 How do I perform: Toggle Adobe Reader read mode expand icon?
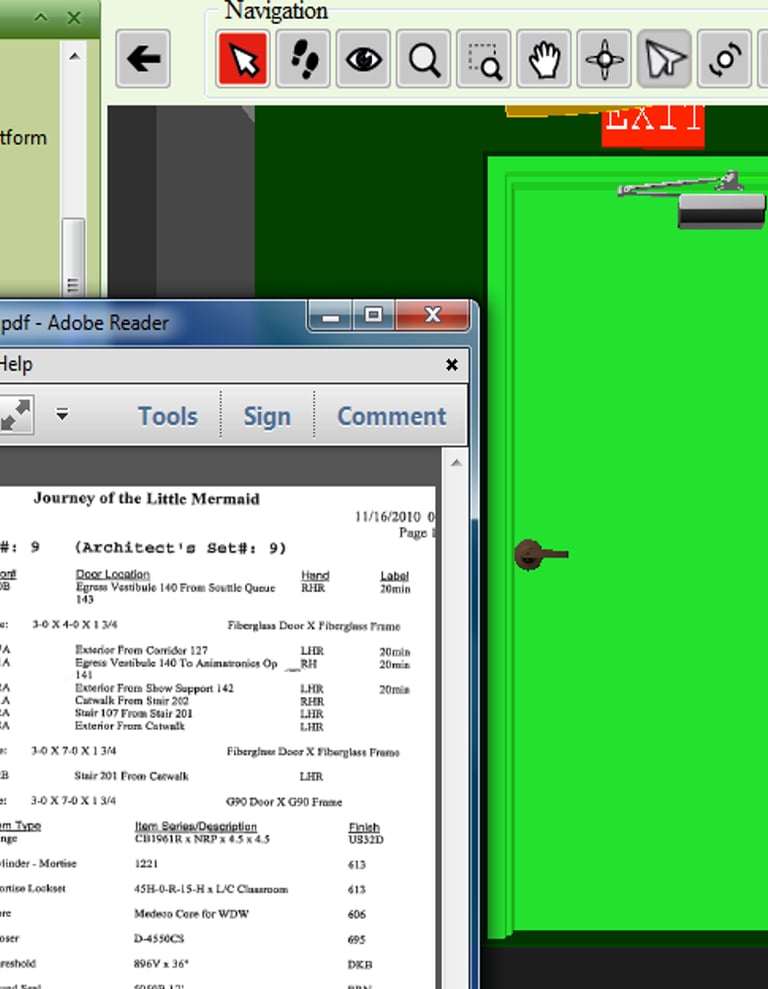pyautogui.click(x=15, y=415)
